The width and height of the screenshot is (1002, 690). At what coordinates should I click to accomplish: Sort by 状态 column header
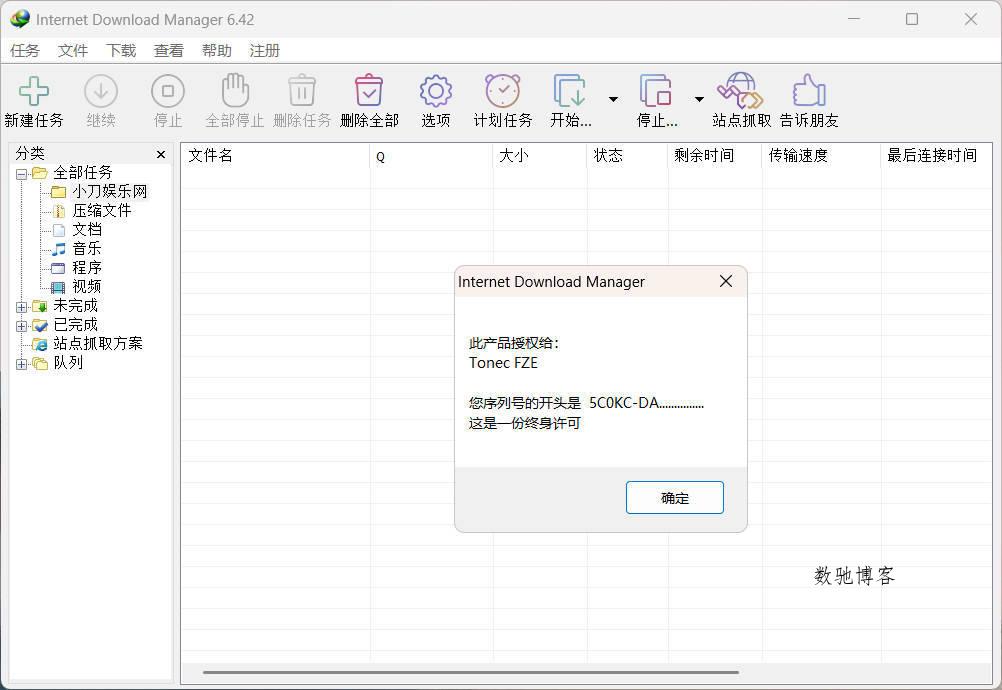click(x=628, y=156)
